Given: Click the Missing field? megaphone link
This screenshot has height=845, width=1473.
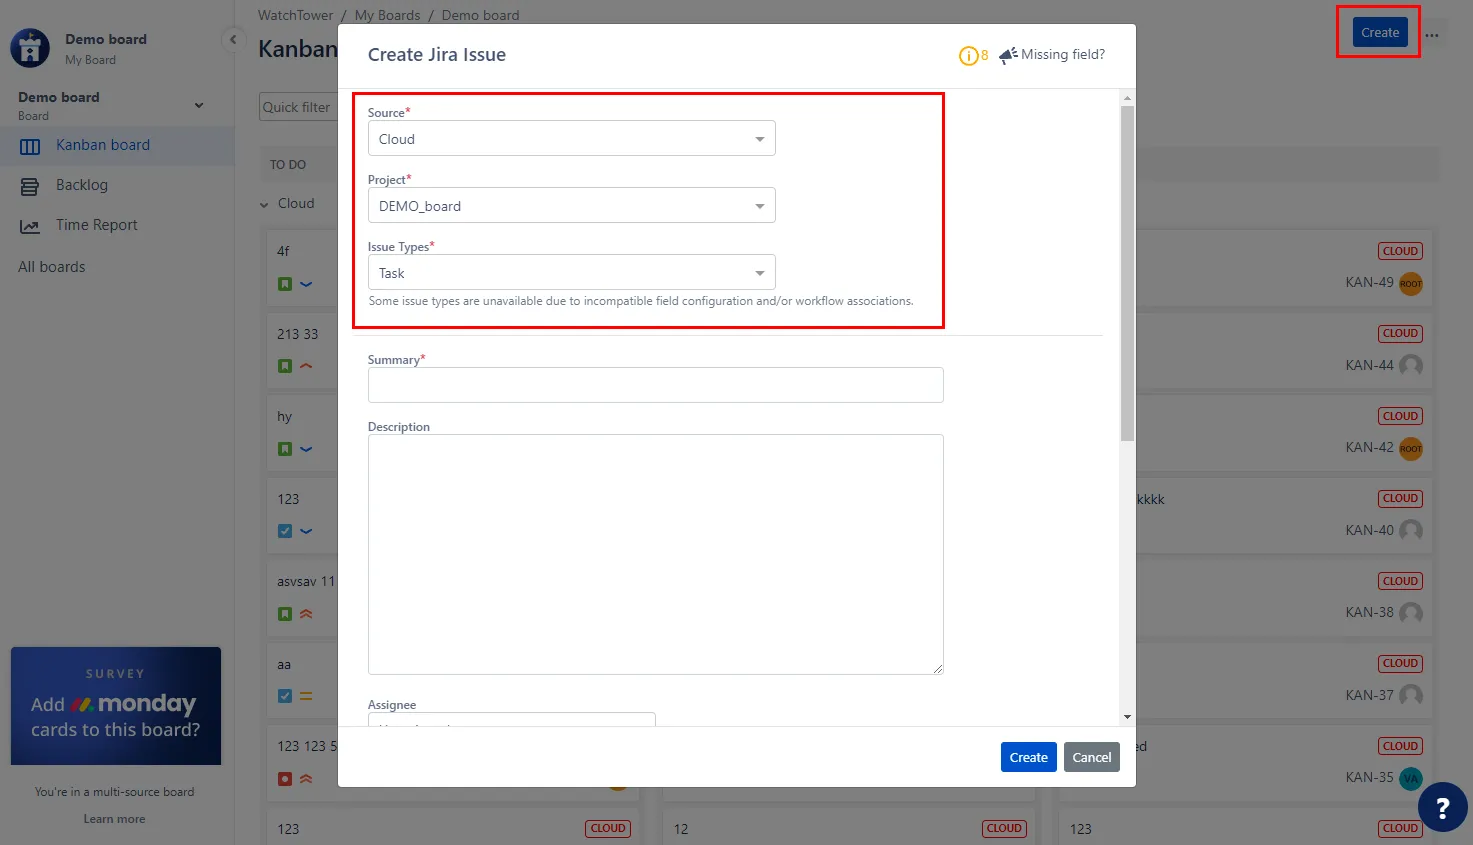Looking at the screenshot, I should (1052, 55).
